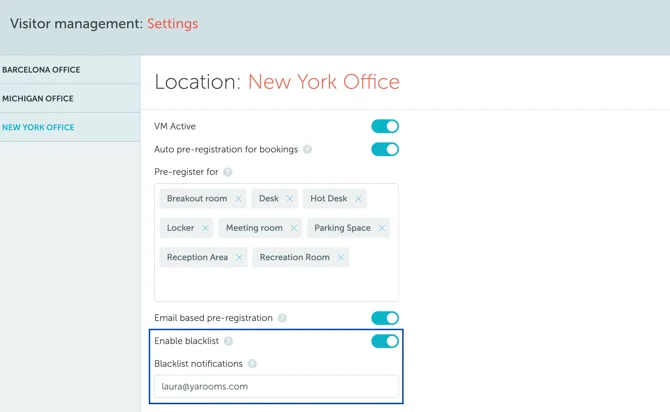Click empty area in Pre-register for box
670x412 pixels.
(x=276, y=285)
